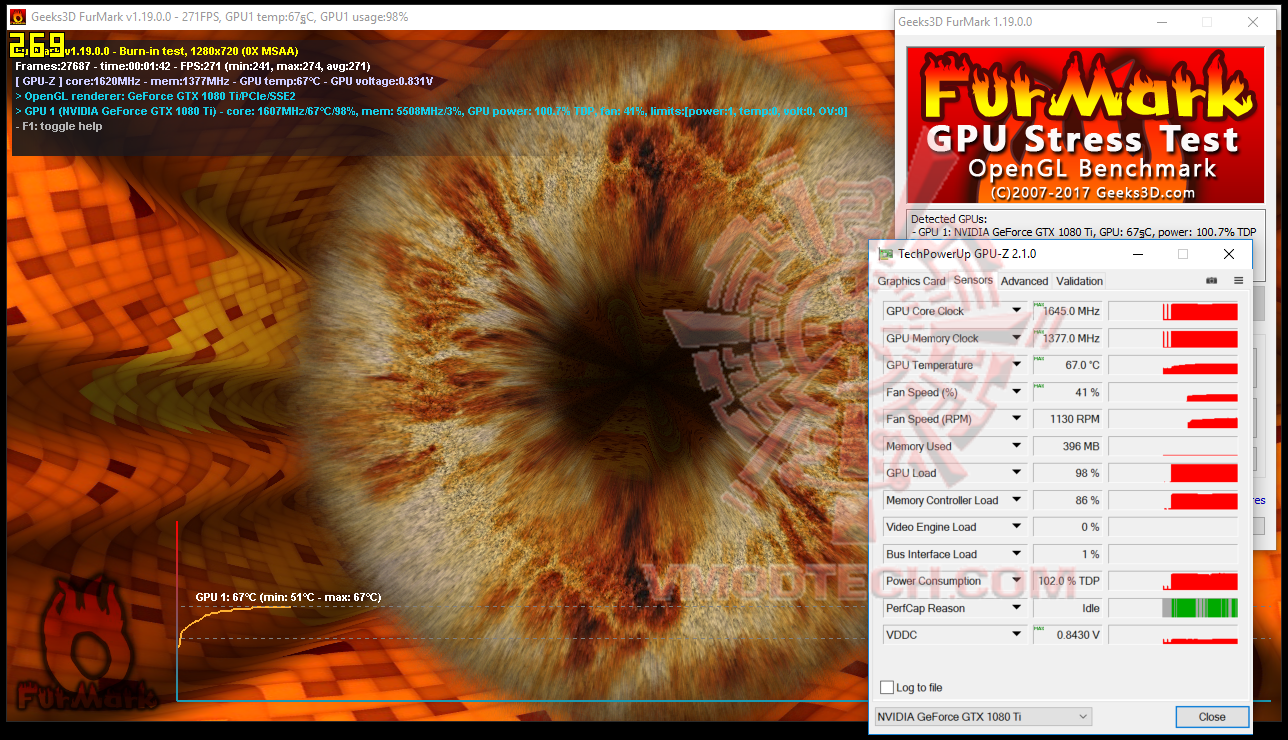Click the OpenGL renderer line in FurMark overlay
This screenshot has width=1288, height=740.
pos(155,96)
